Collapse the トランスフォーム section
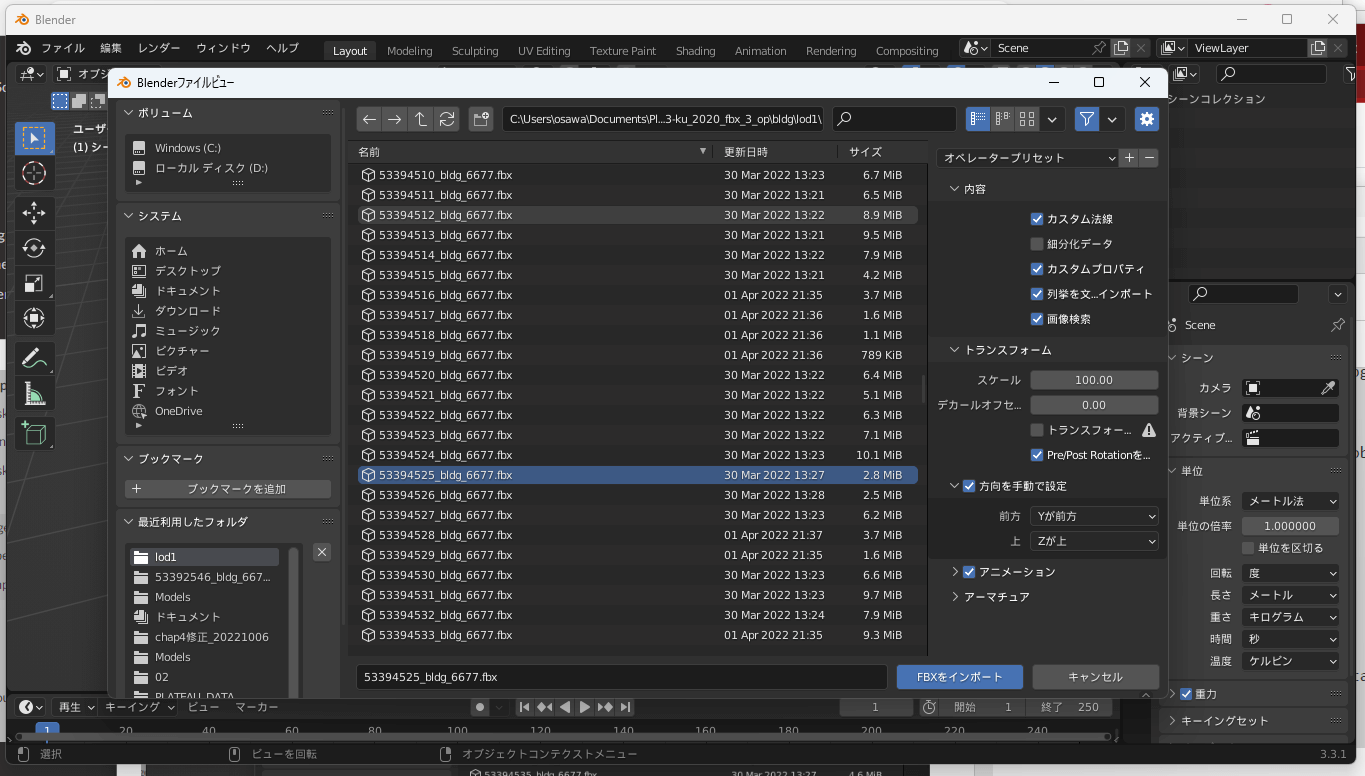The image size is (1365, 776). pos(955,350)
